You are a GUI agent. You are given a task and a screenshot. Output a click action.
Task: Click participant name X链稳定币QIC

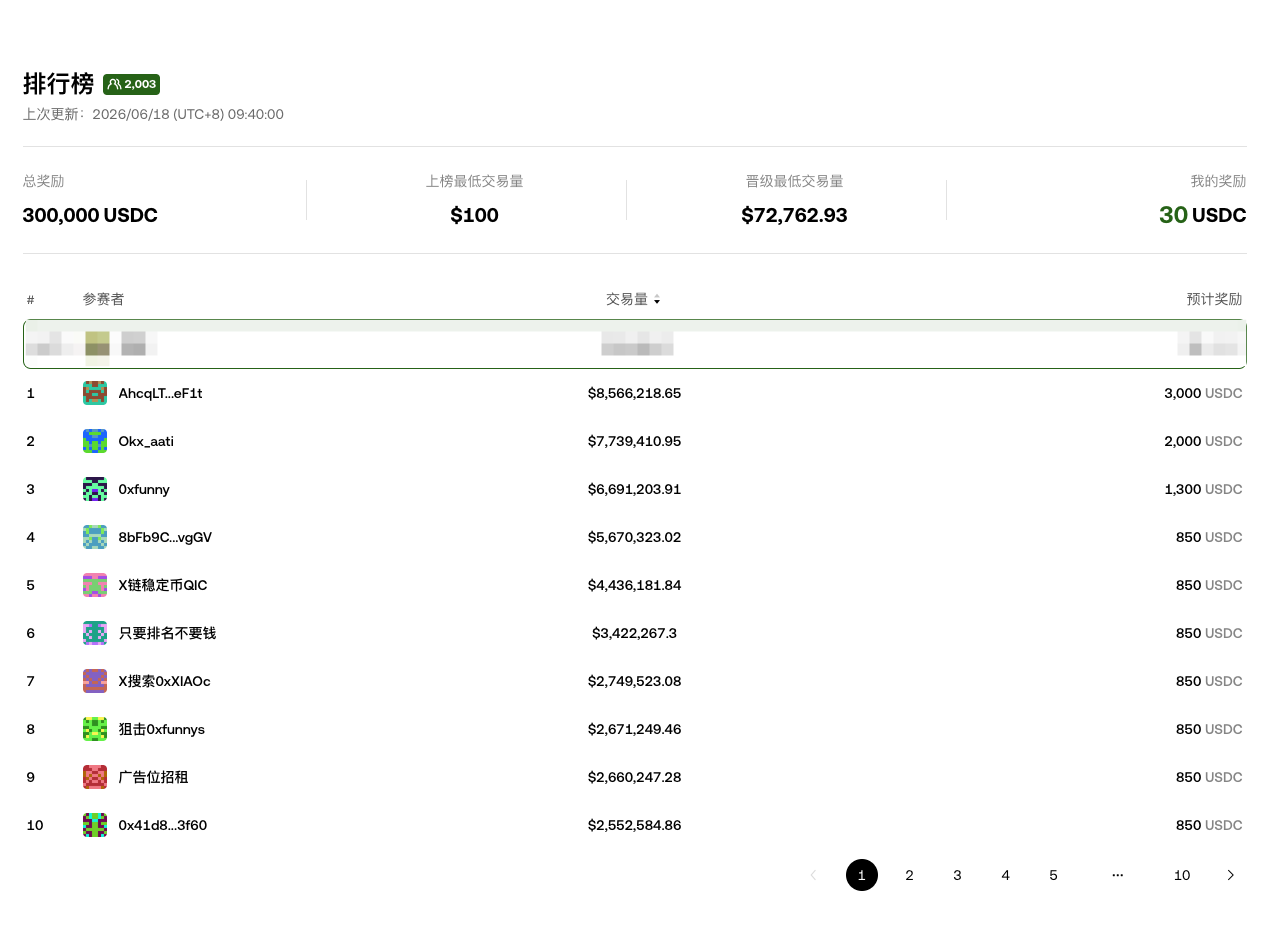pos(163,585)
